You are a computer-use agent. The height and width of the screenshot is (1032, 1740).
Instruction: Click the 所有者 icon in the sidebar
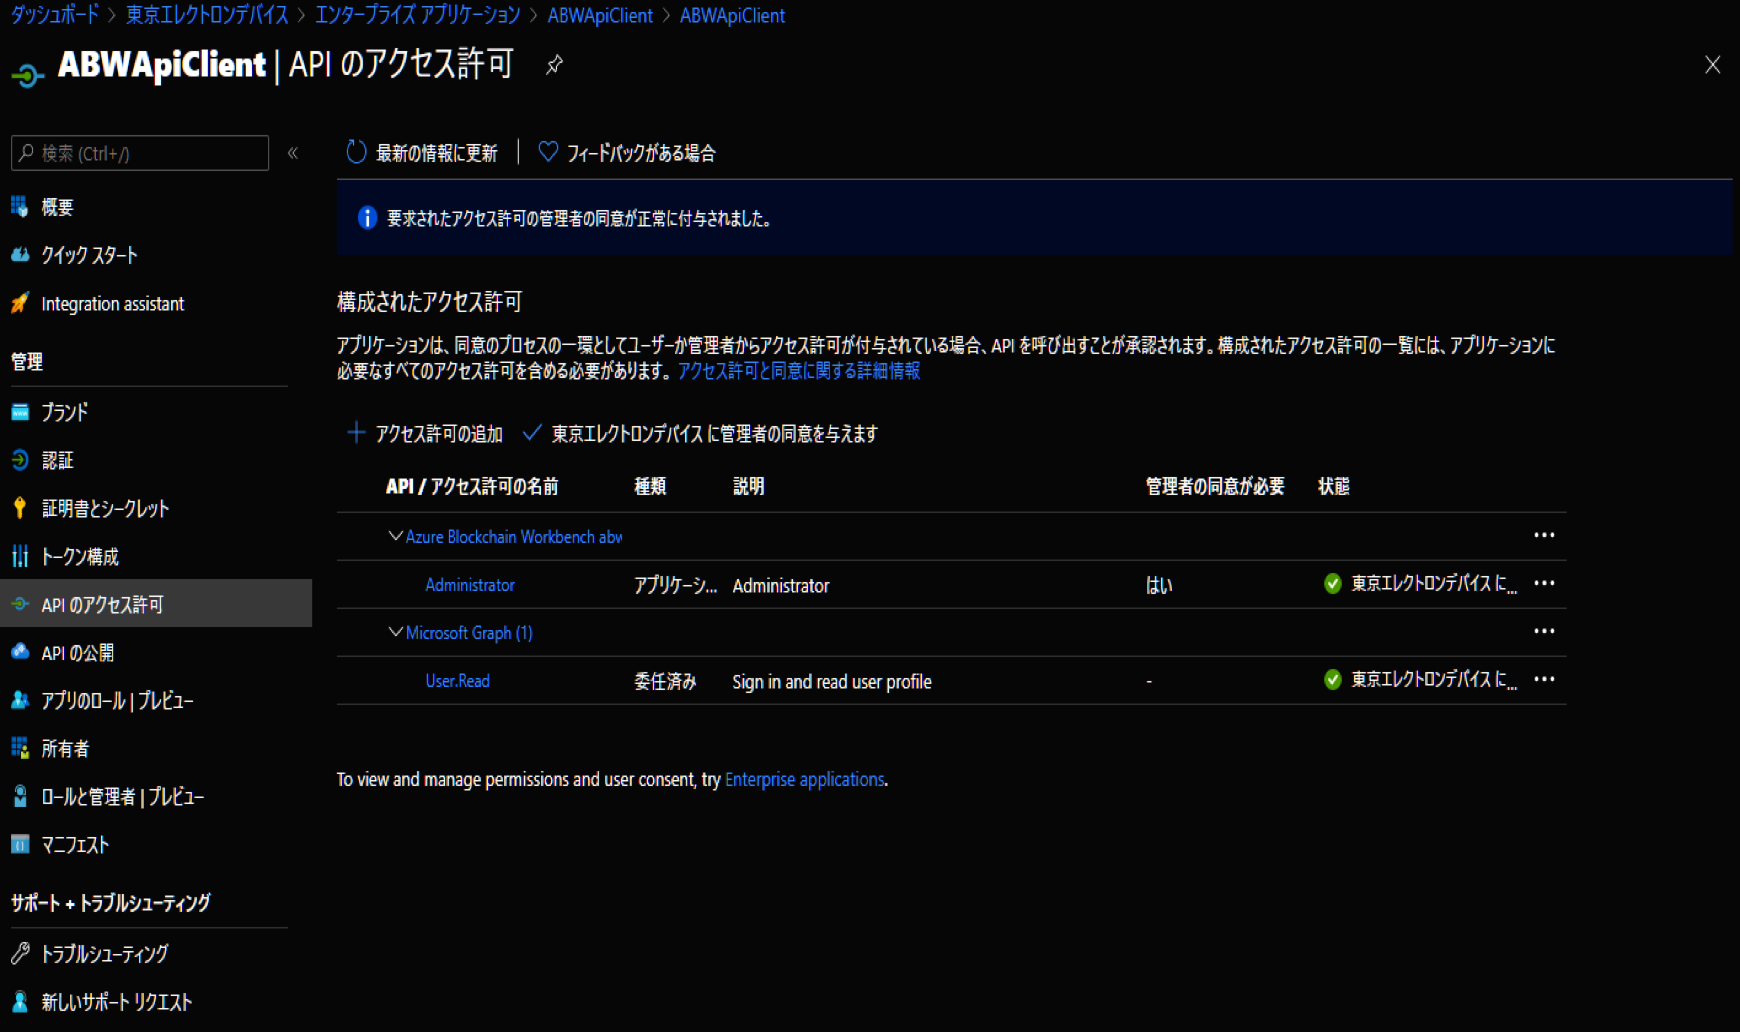point(20,748)
